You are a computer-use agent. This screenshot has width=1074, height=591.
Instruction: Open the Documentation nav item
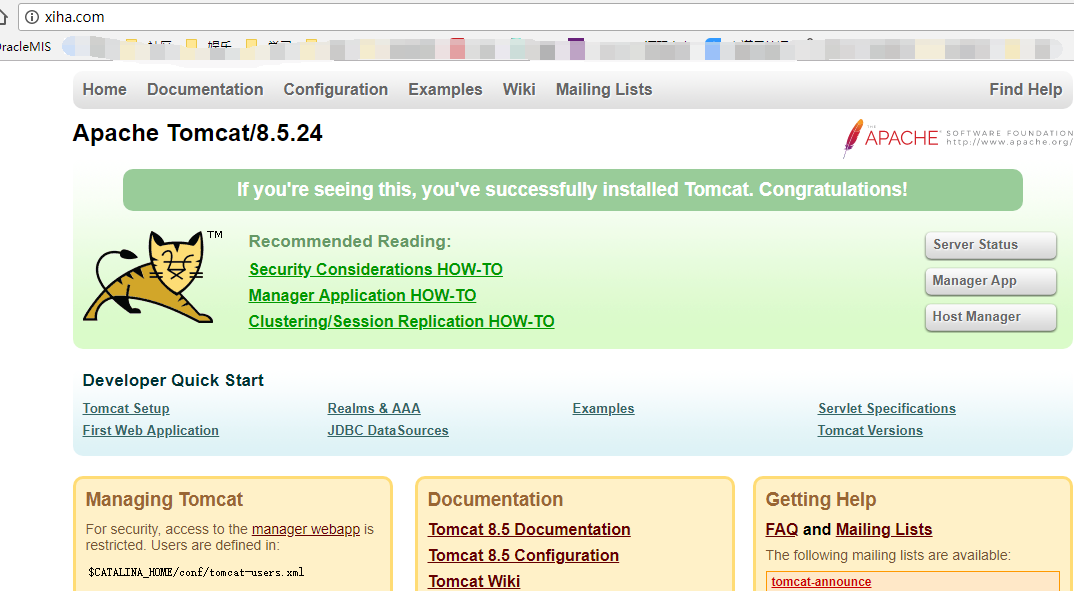point(205,90)
